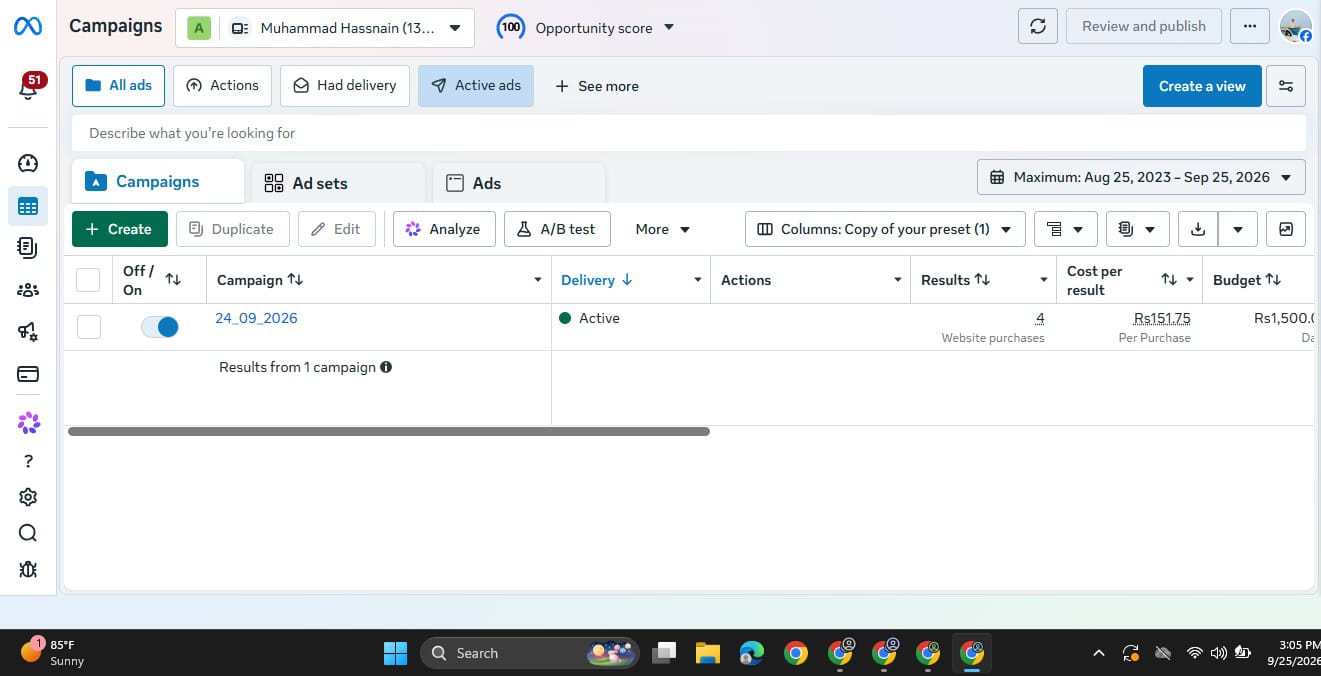The width and height of the screenshot is (1321, 676).
Task: Open the Delivery column header dropdown arrow
Action: 698,280
